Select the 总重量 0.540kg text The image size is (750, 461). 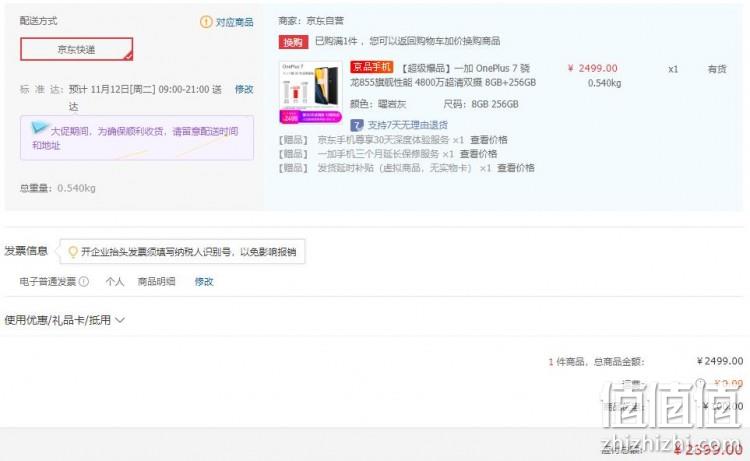[57, 188]
